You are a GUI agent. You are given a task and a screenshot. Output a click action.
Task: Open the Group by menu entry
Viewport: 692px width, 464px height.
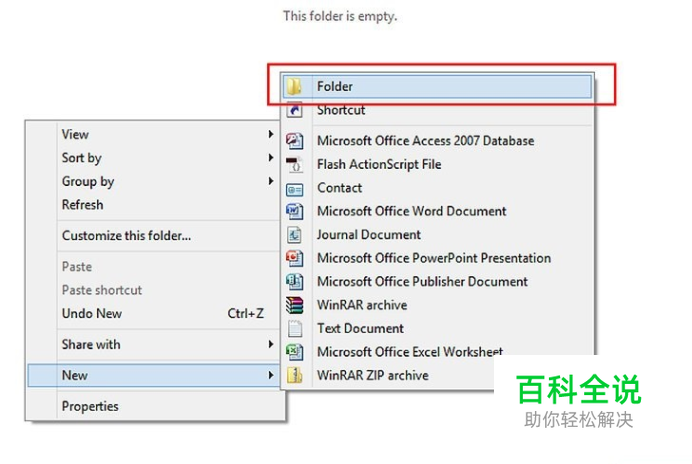point(154,181)
